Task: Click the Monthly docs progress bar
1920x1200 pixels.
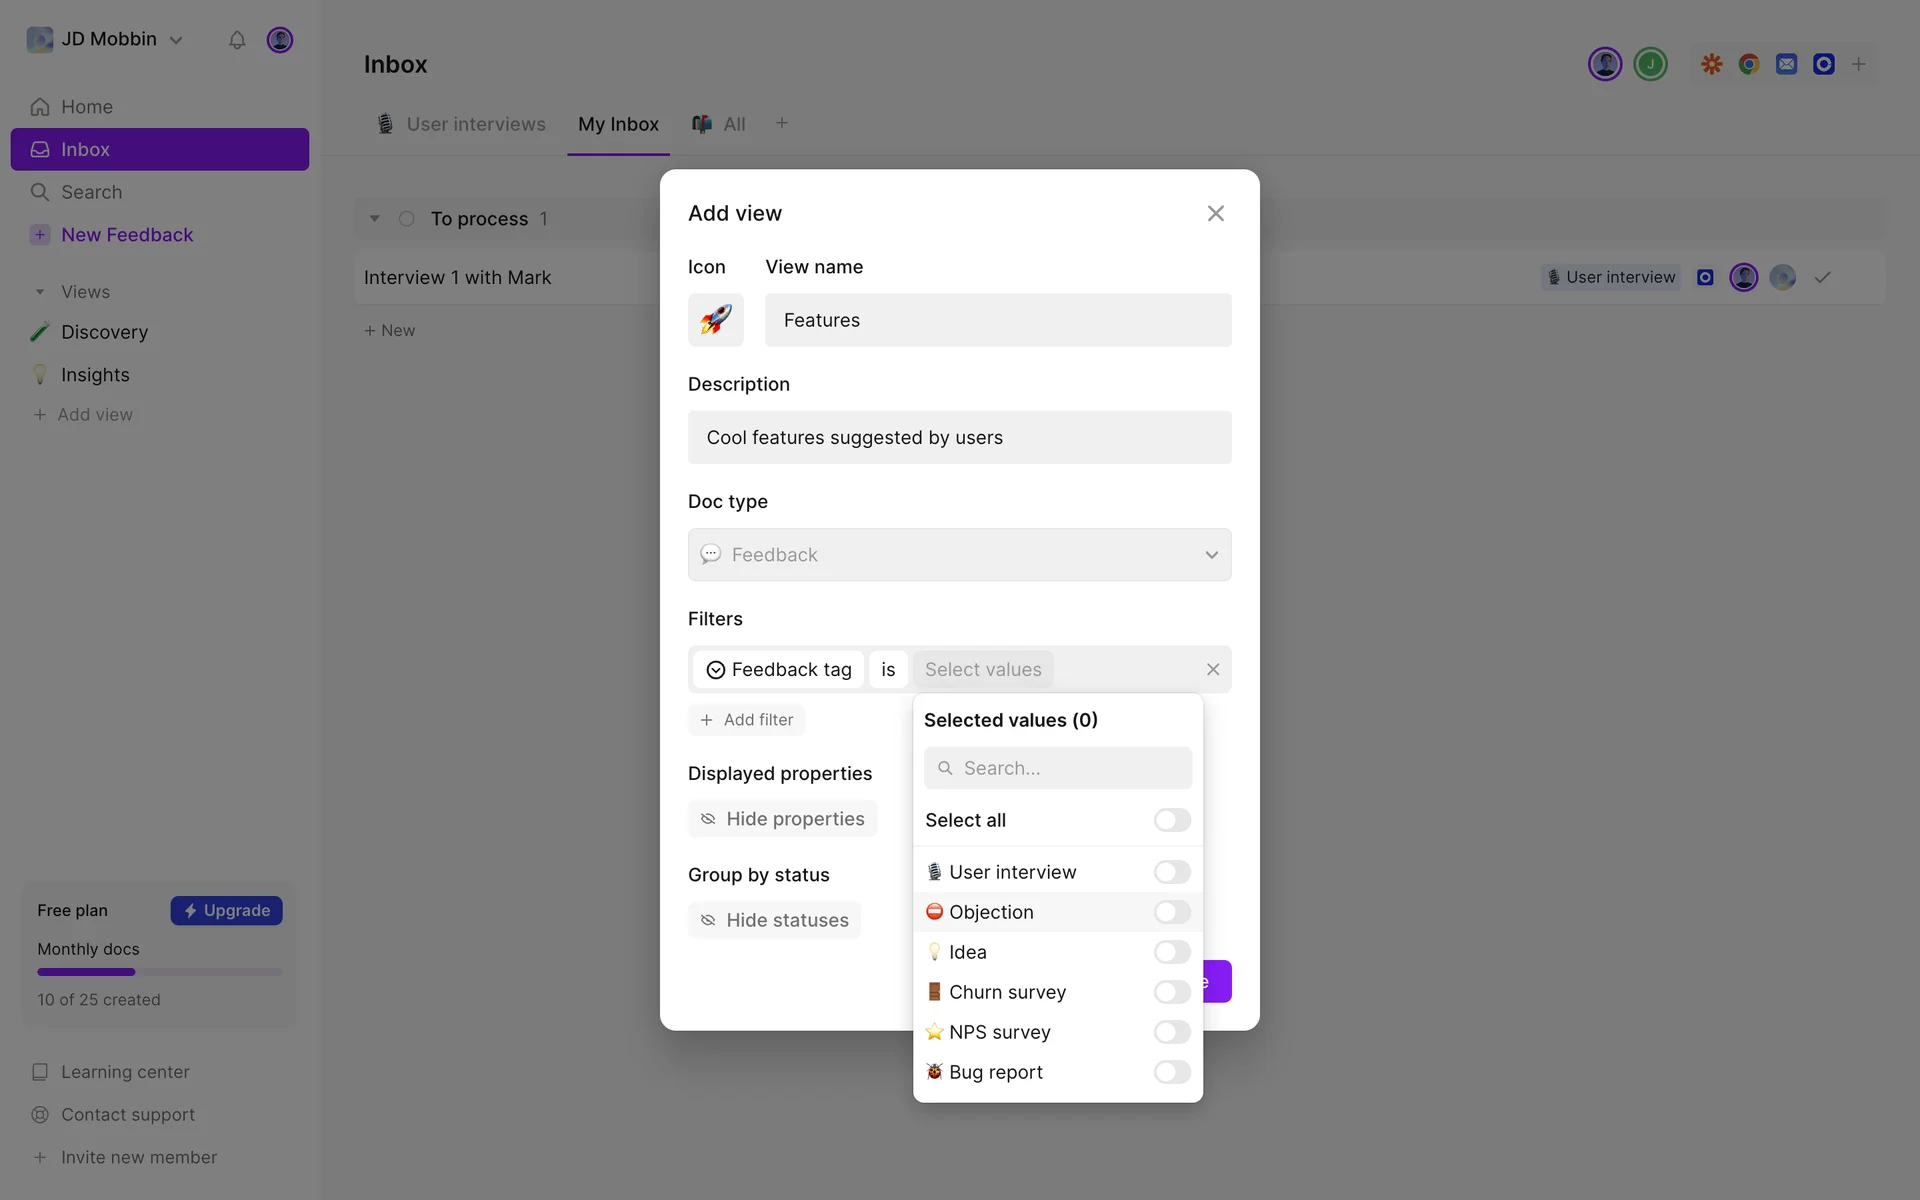Action: pos(159,972)
